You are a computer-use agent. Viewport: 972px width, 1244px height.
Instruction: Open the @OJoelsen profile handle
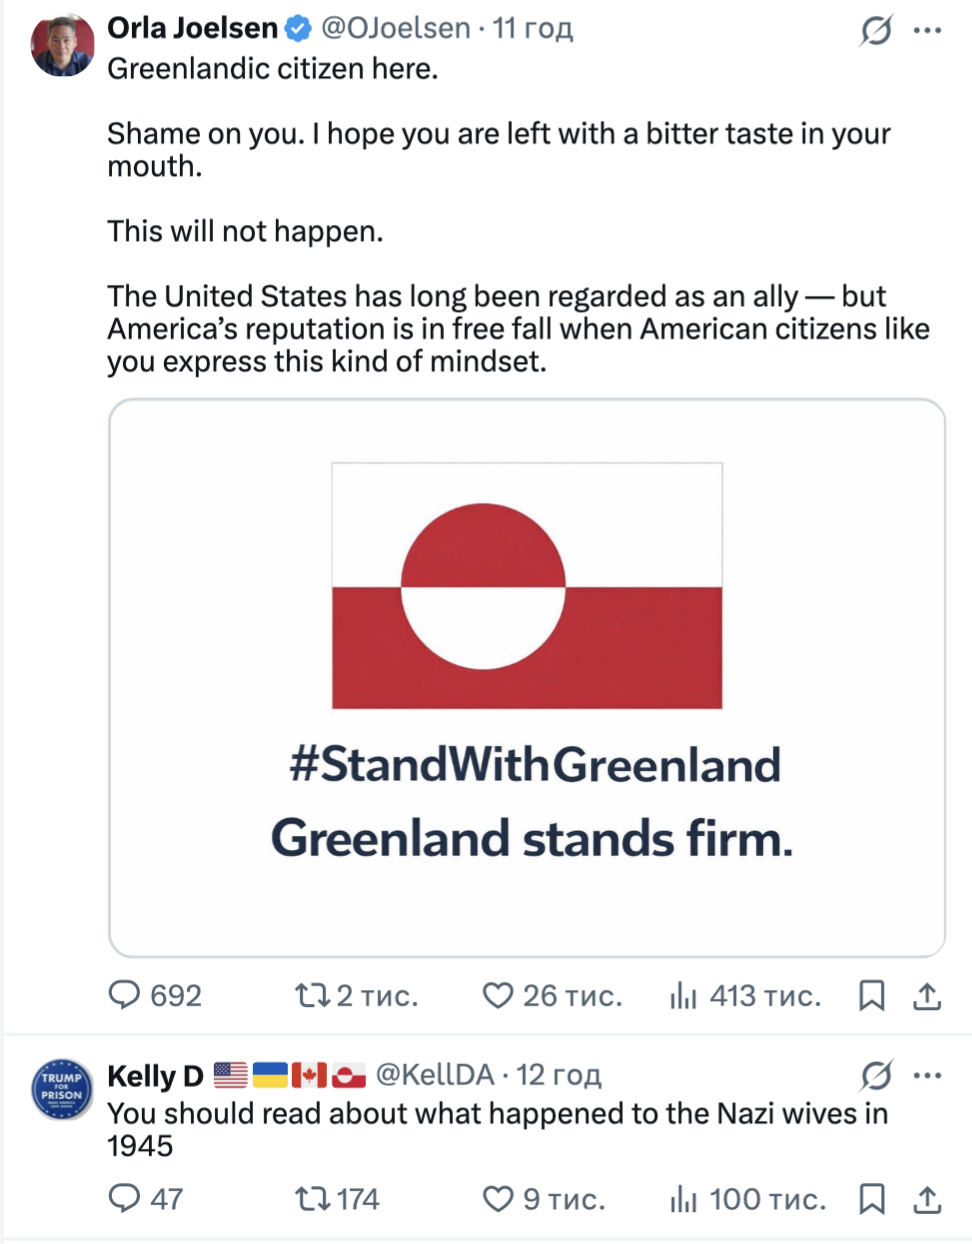pos(395,28)
